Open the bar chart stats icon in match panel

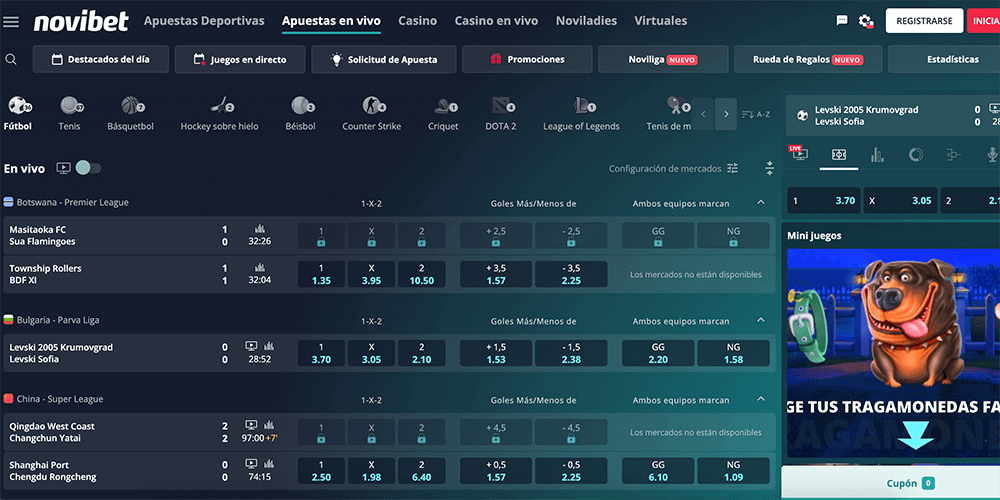[877, 155]
